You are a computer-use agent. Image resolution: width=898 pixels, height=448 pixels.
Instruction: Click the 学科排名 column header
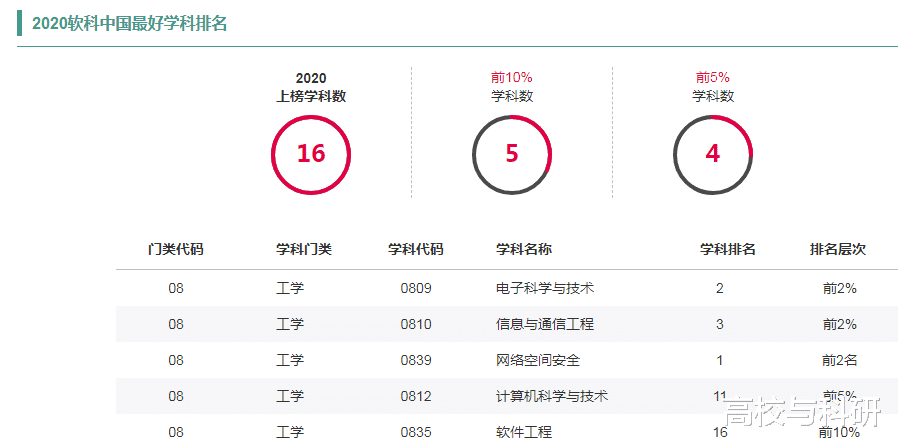tap(728, 249)
